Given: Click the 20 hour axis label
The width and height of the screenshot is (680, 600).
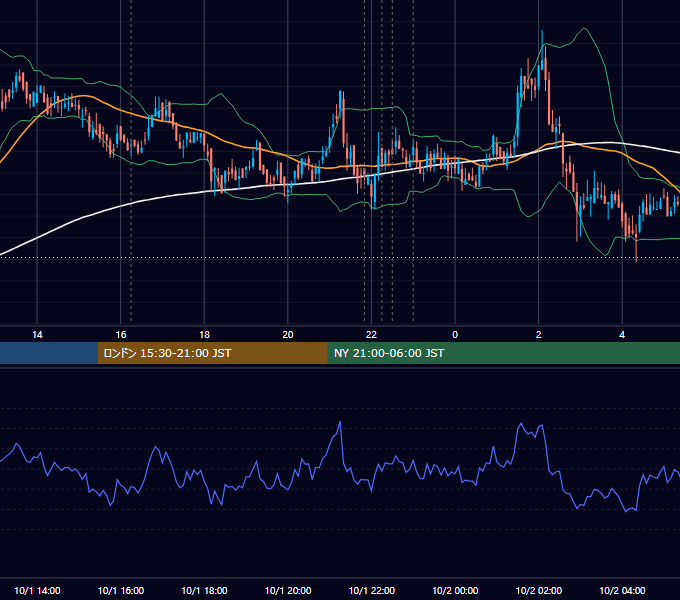Looking at the screenshot, I should pos(288,335).
